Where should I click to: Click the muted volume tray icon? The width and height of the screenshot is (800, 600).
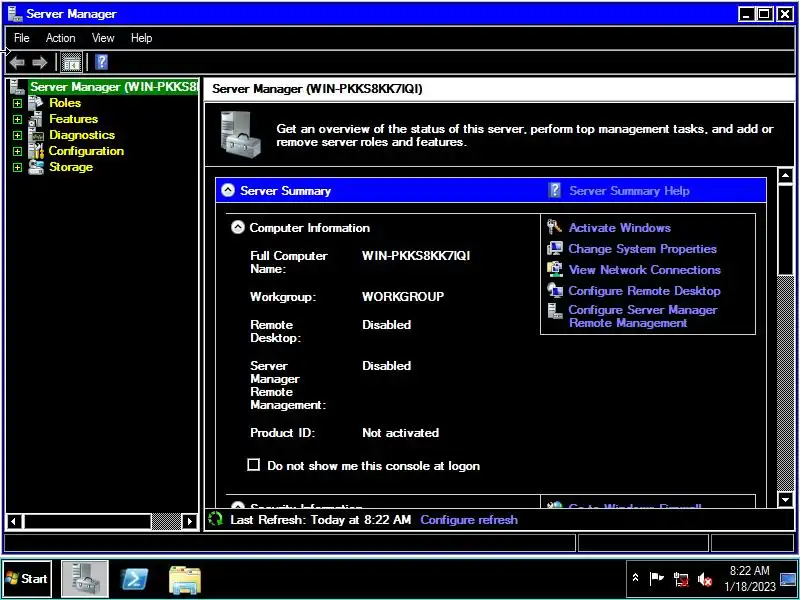(705, 579)
